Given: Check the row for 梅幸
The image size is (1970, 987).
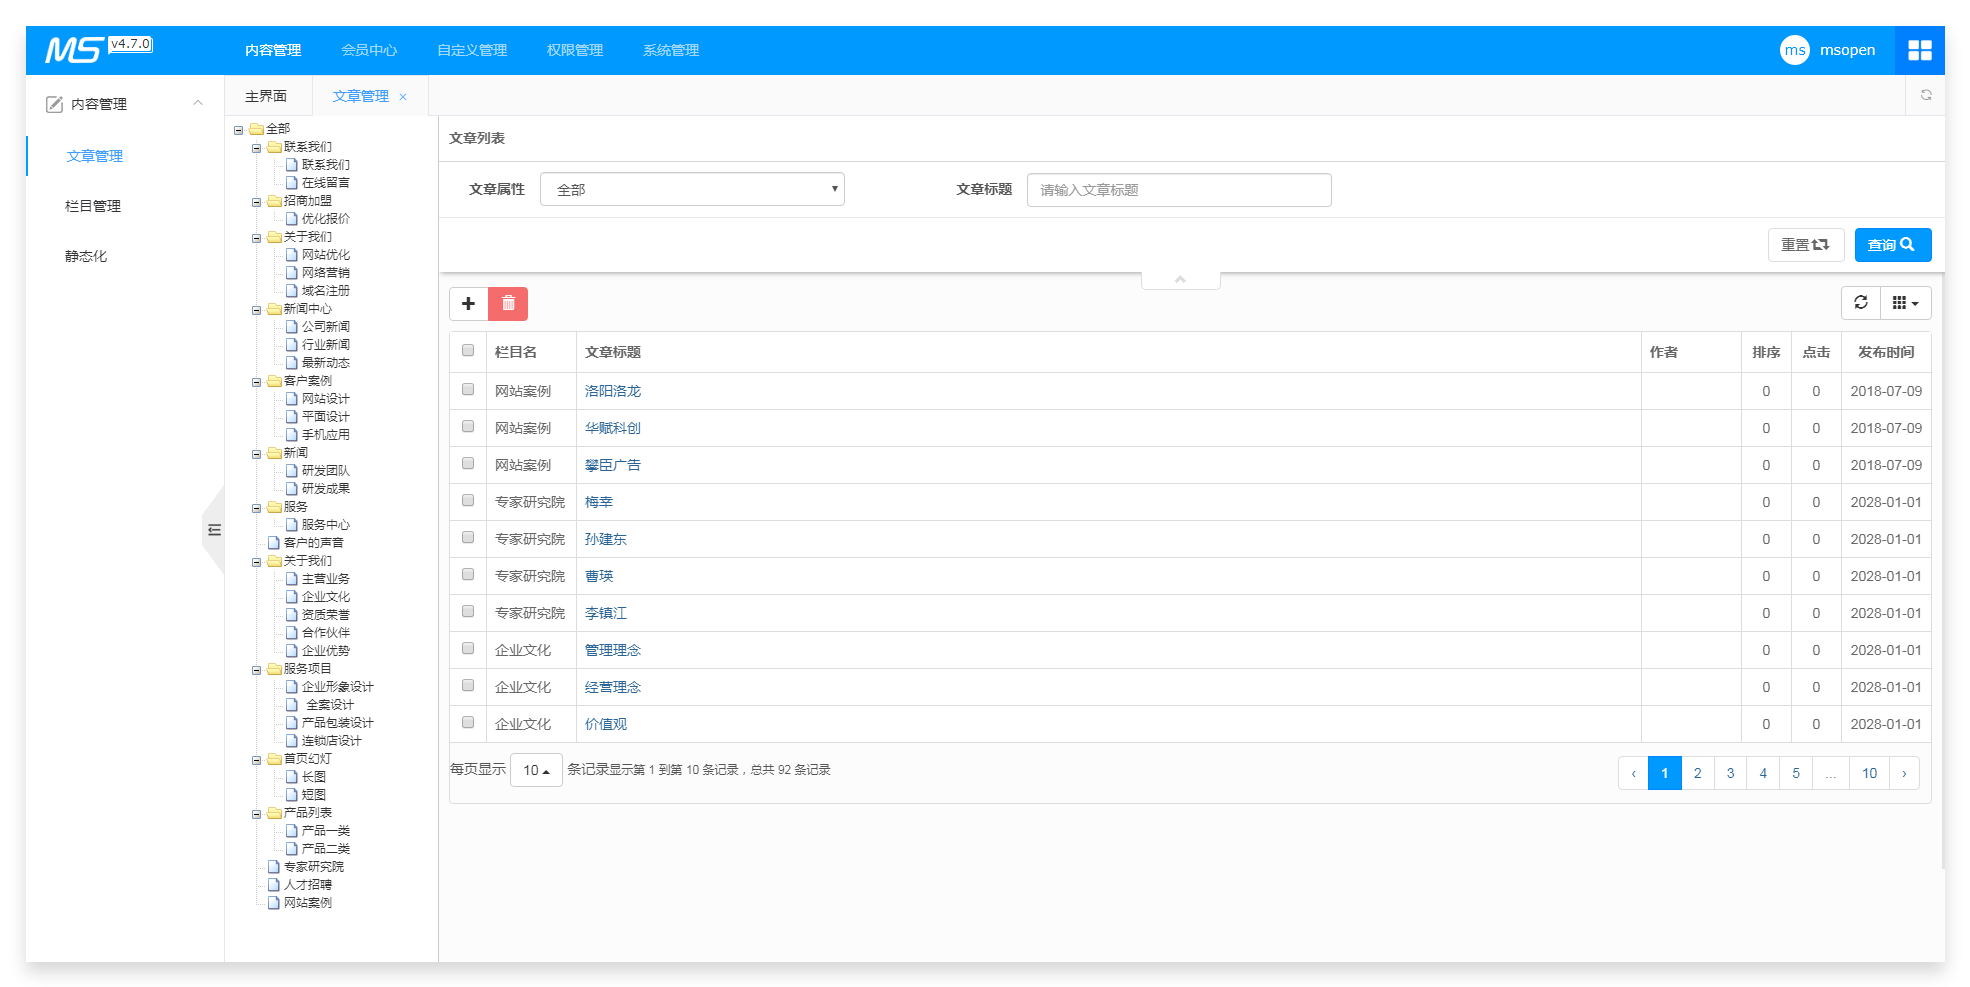Looking at the screenshot, I should coord(468,500).
